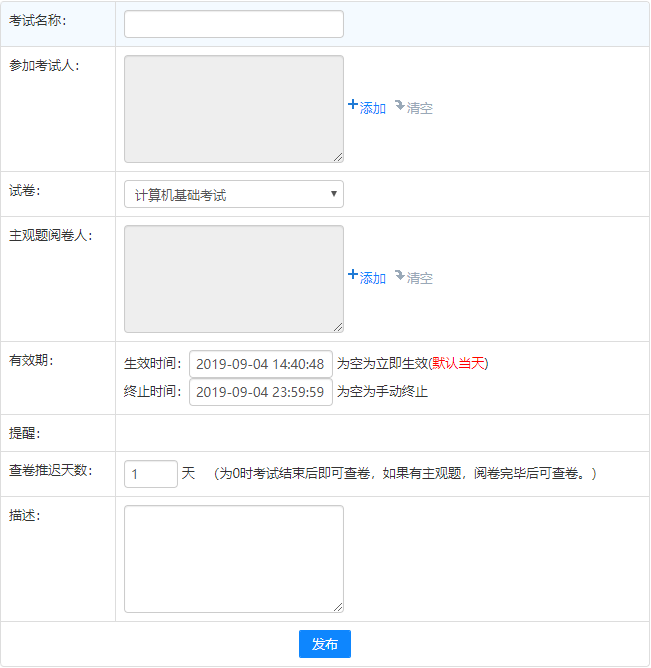Open the 生效时间 date-time picker field

coord(260,364)
